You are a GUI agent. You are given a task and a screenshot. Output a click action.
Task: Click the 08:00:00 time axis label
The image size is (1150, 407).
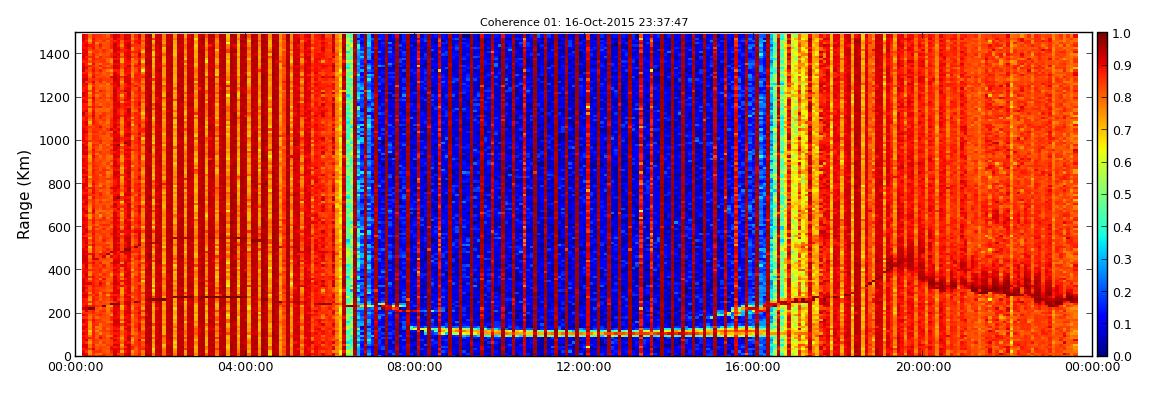(x=414, y=367)
